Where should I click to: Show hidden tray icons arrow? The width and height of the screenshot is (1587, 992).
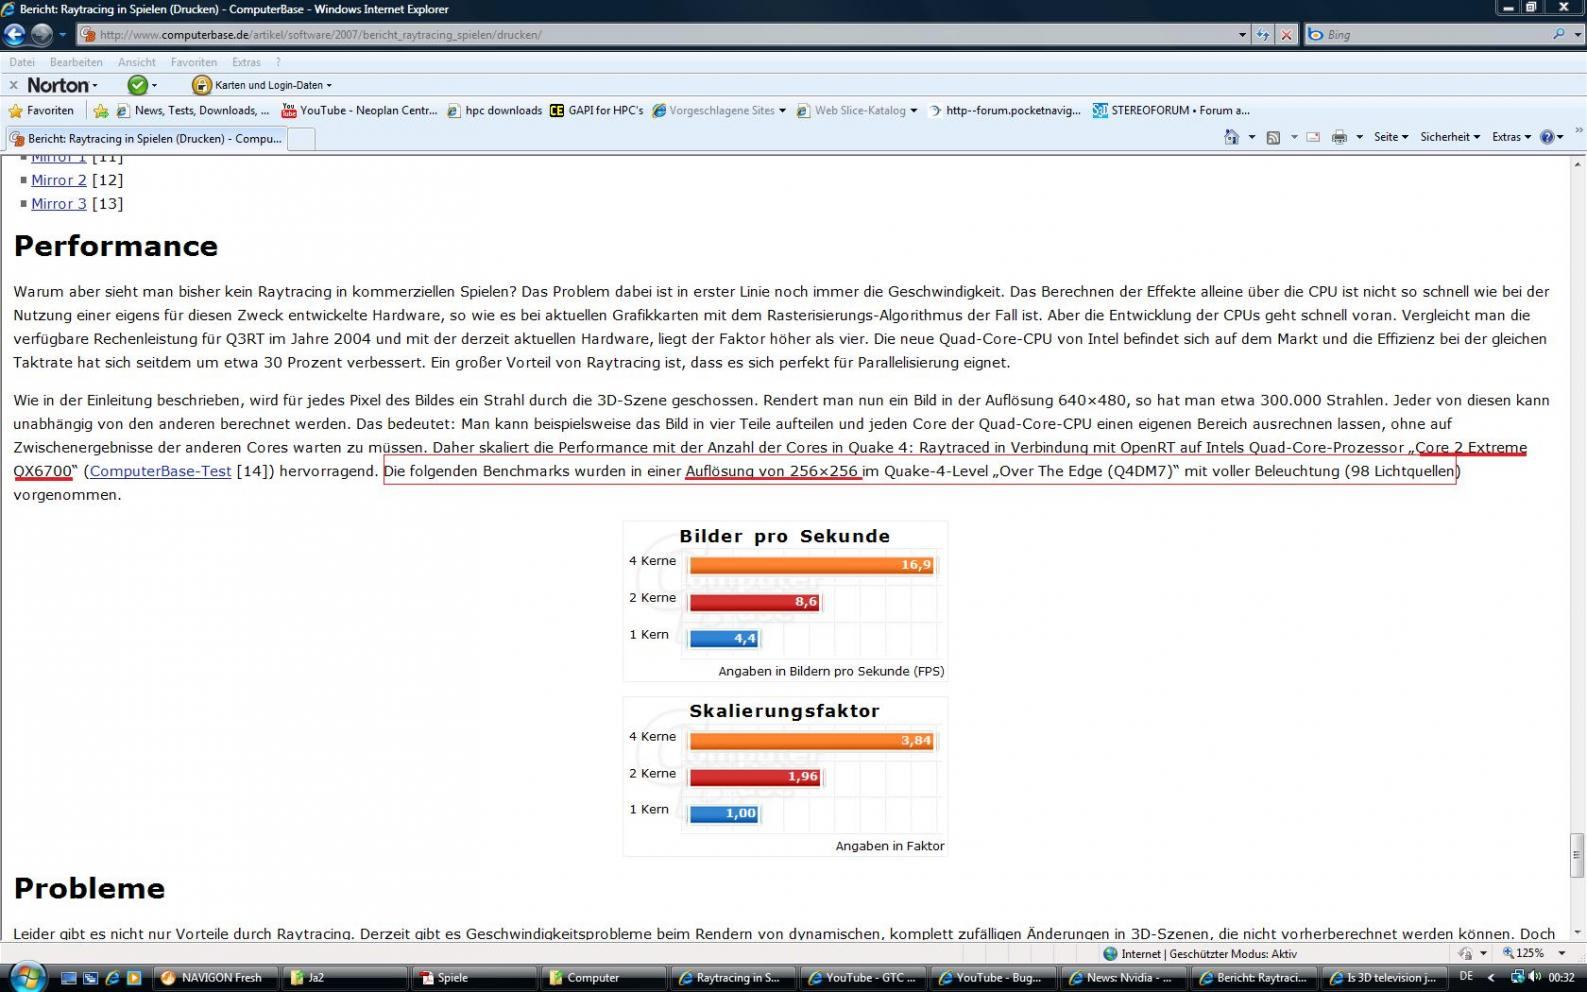pyautogui.click(x=1491, y=977)
